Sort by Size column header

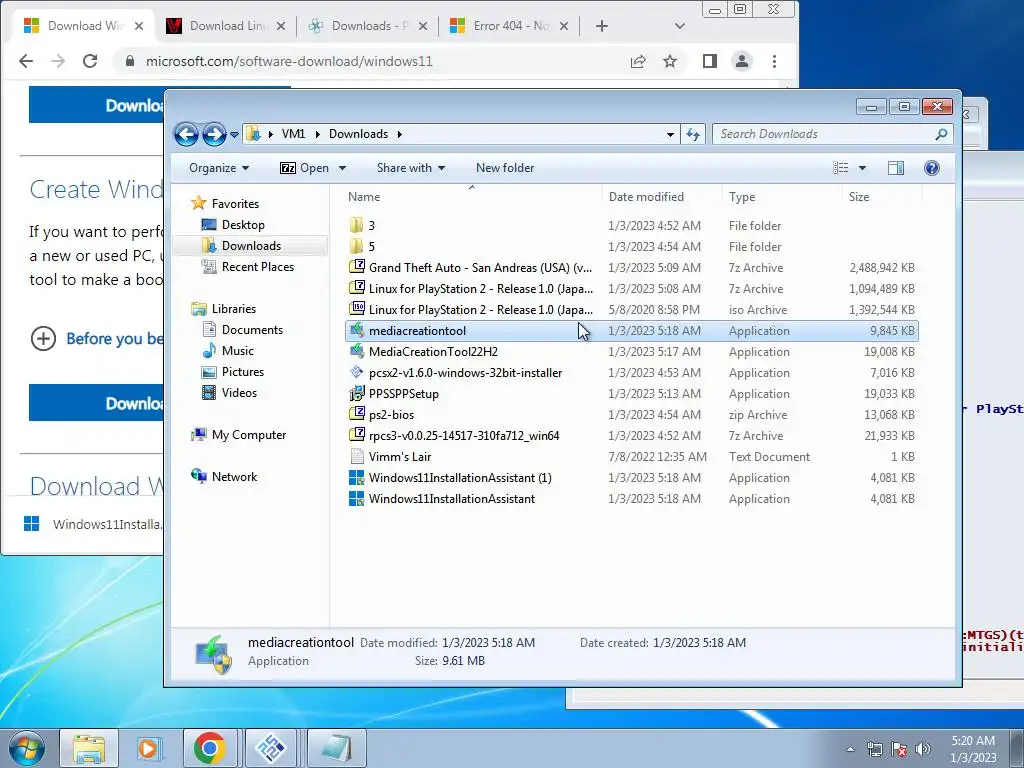[859, 197]
